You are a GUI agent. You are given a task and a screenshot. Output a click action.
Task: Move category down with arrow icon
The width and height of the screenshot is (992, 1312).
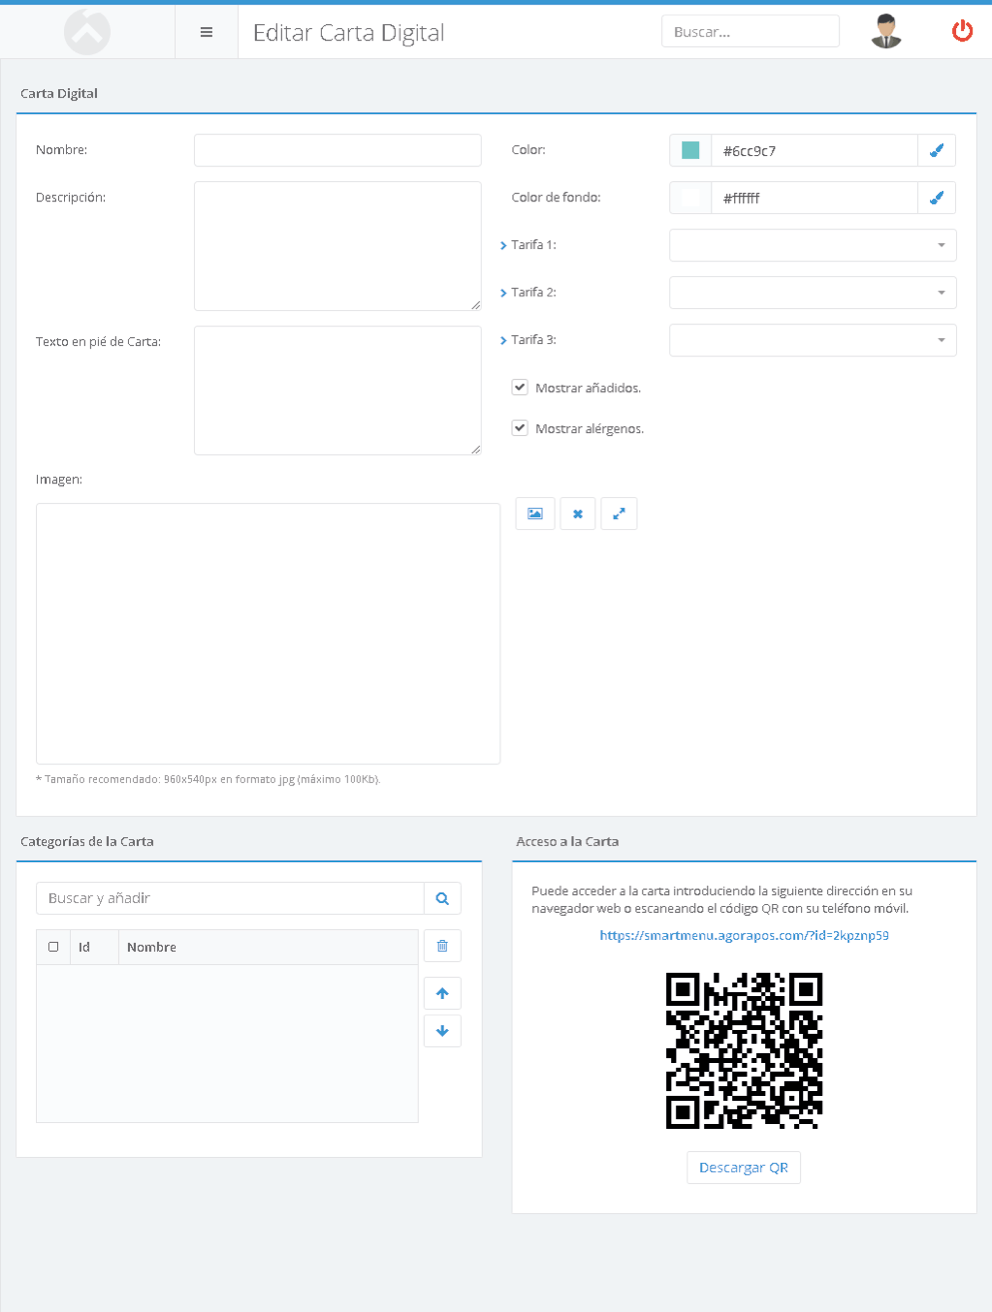pos(442,1031)
